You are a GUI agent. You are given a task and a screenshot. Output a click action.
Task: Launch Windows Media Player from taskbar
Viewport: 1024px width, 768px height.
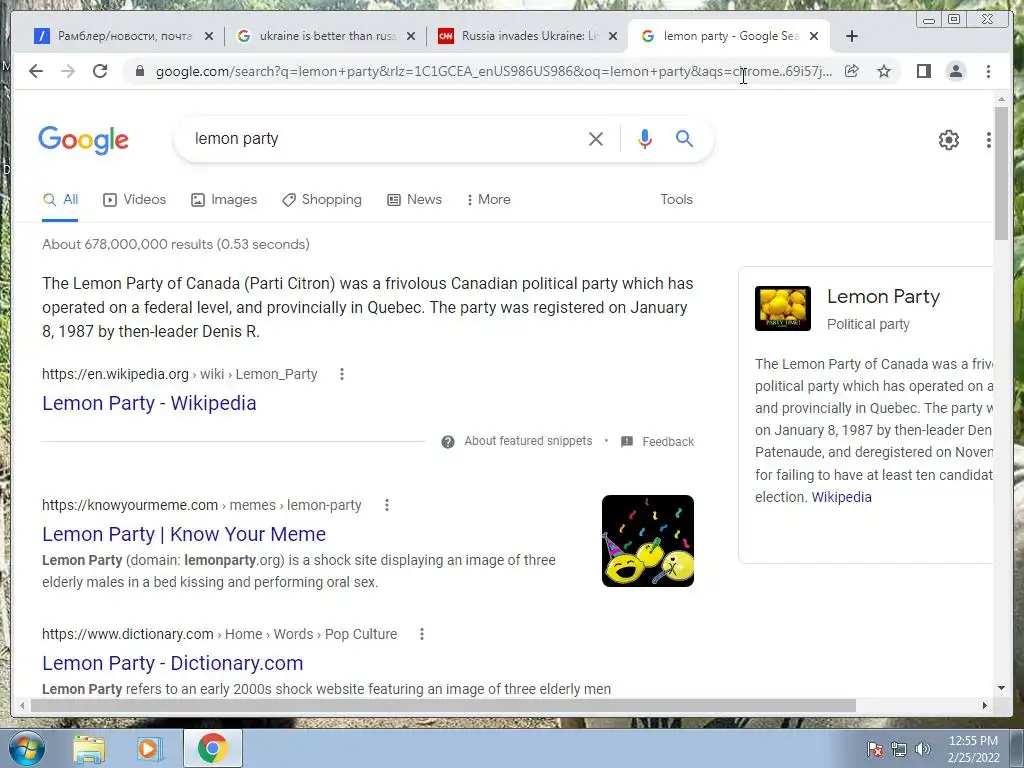coord(150,748)
